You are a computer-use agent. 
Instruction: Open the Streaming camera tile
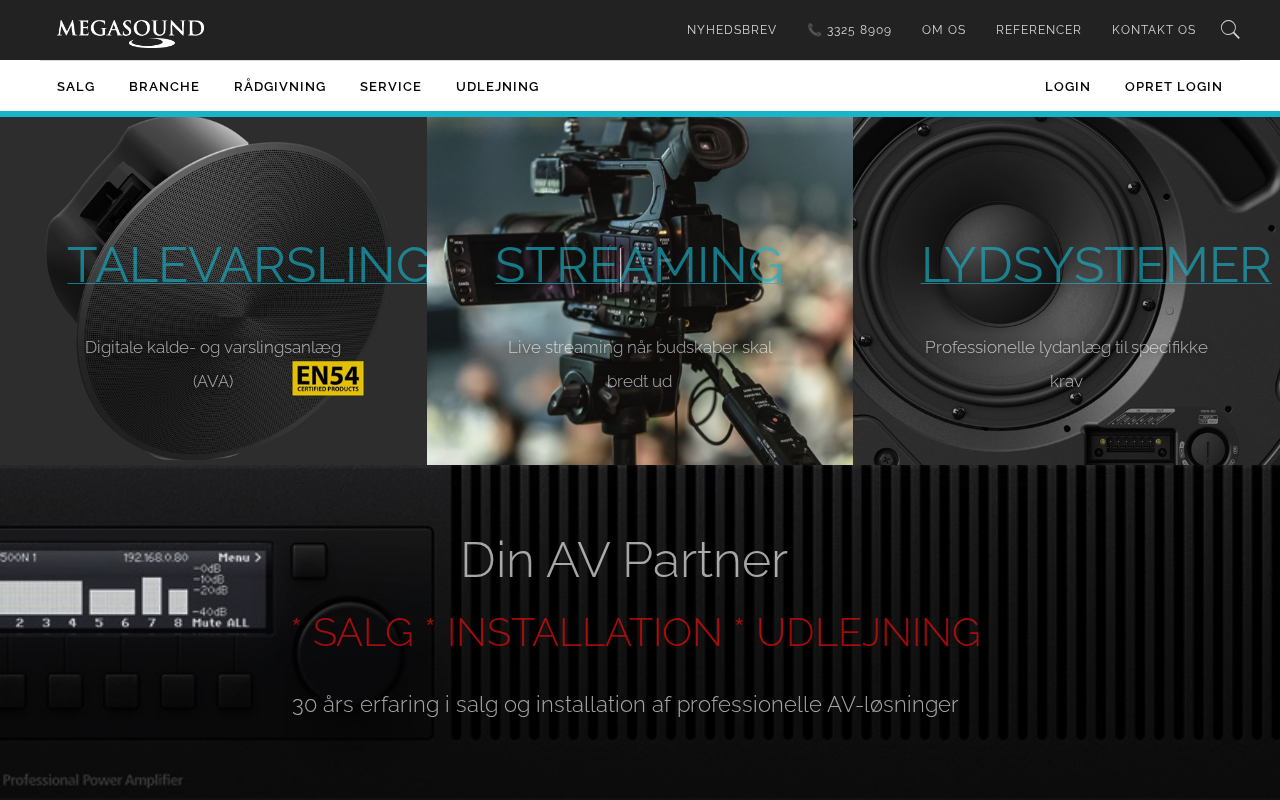point(640,291)
